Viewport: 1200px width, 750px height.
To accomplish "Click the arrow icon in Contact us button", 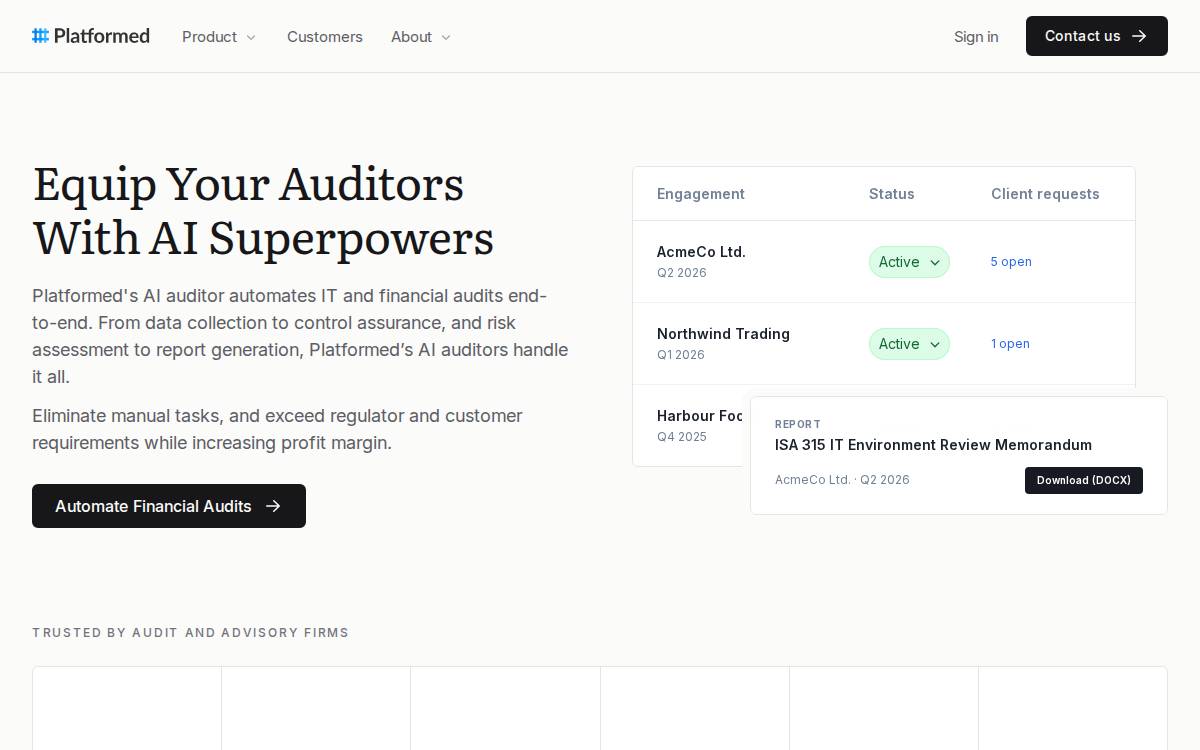I will pyautogui.click(x=1139, y=36).
